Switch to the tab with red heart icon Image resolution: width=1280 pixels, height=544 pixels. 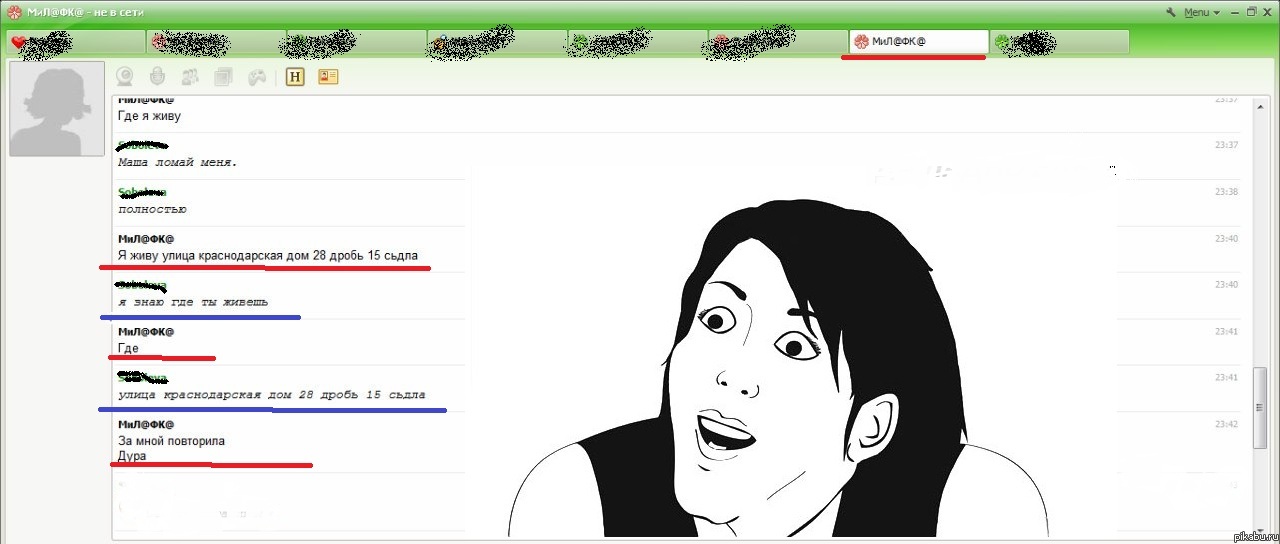pos(75,42)
